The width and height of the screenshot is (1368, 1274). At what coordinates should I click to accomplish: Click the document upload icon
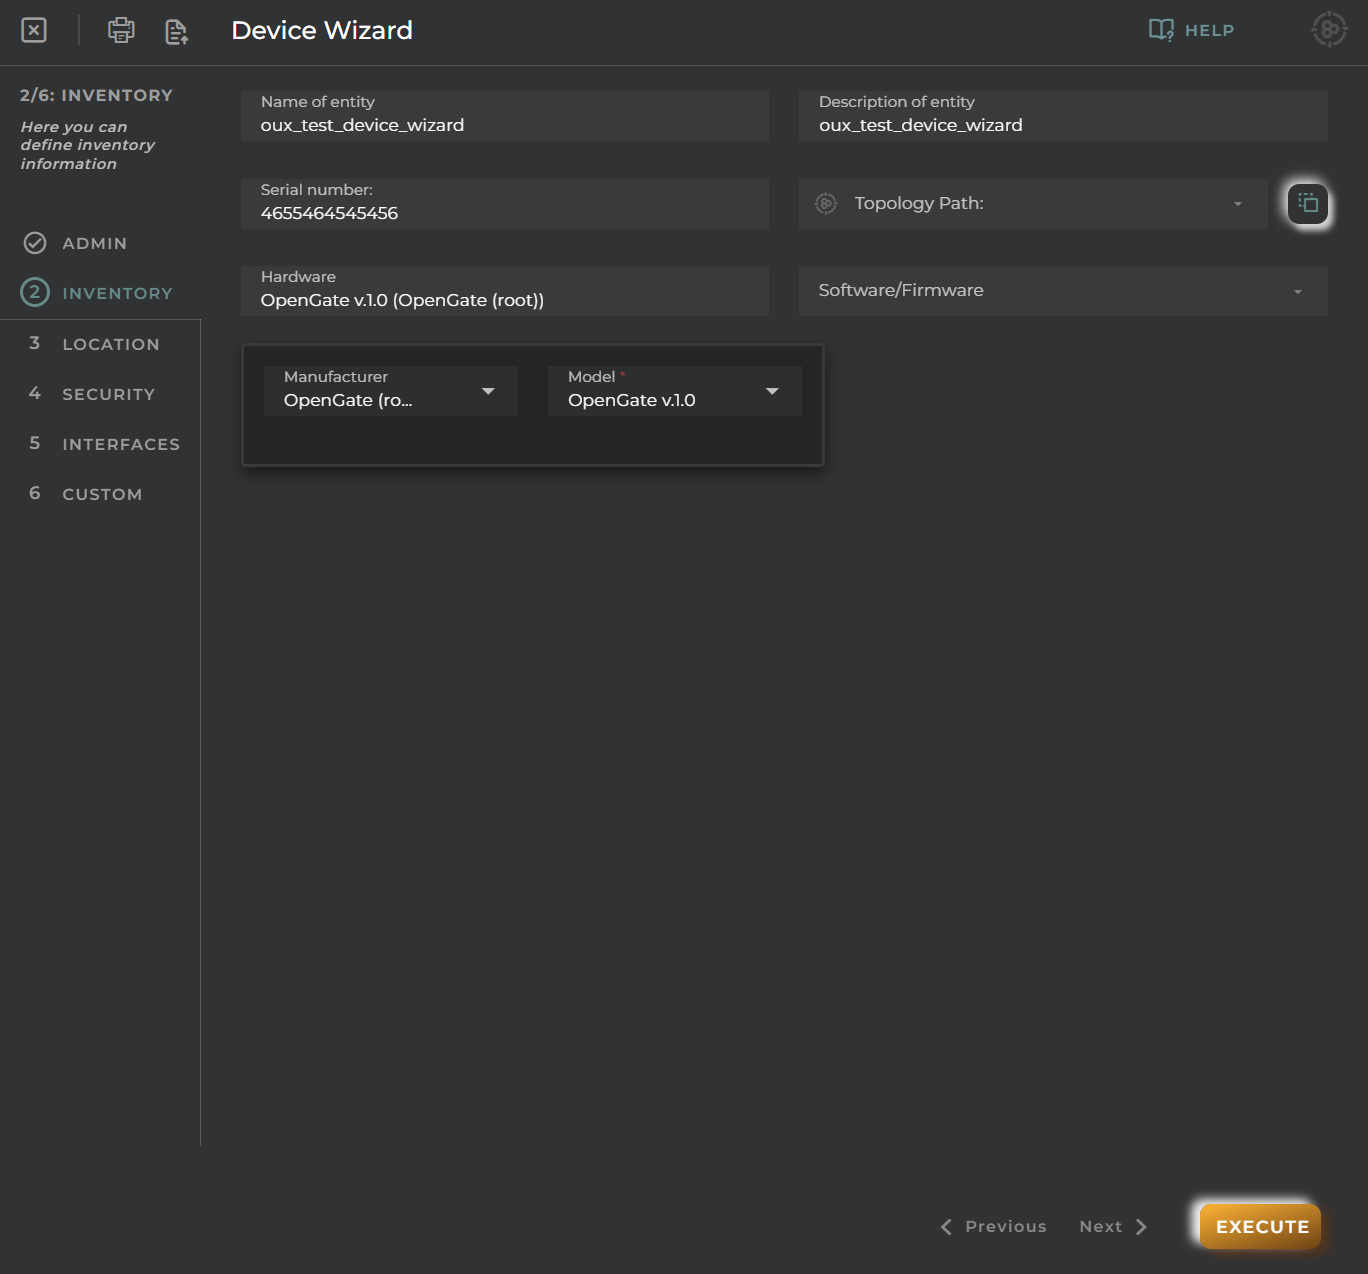pyautogui.click(x=177, y=32)
